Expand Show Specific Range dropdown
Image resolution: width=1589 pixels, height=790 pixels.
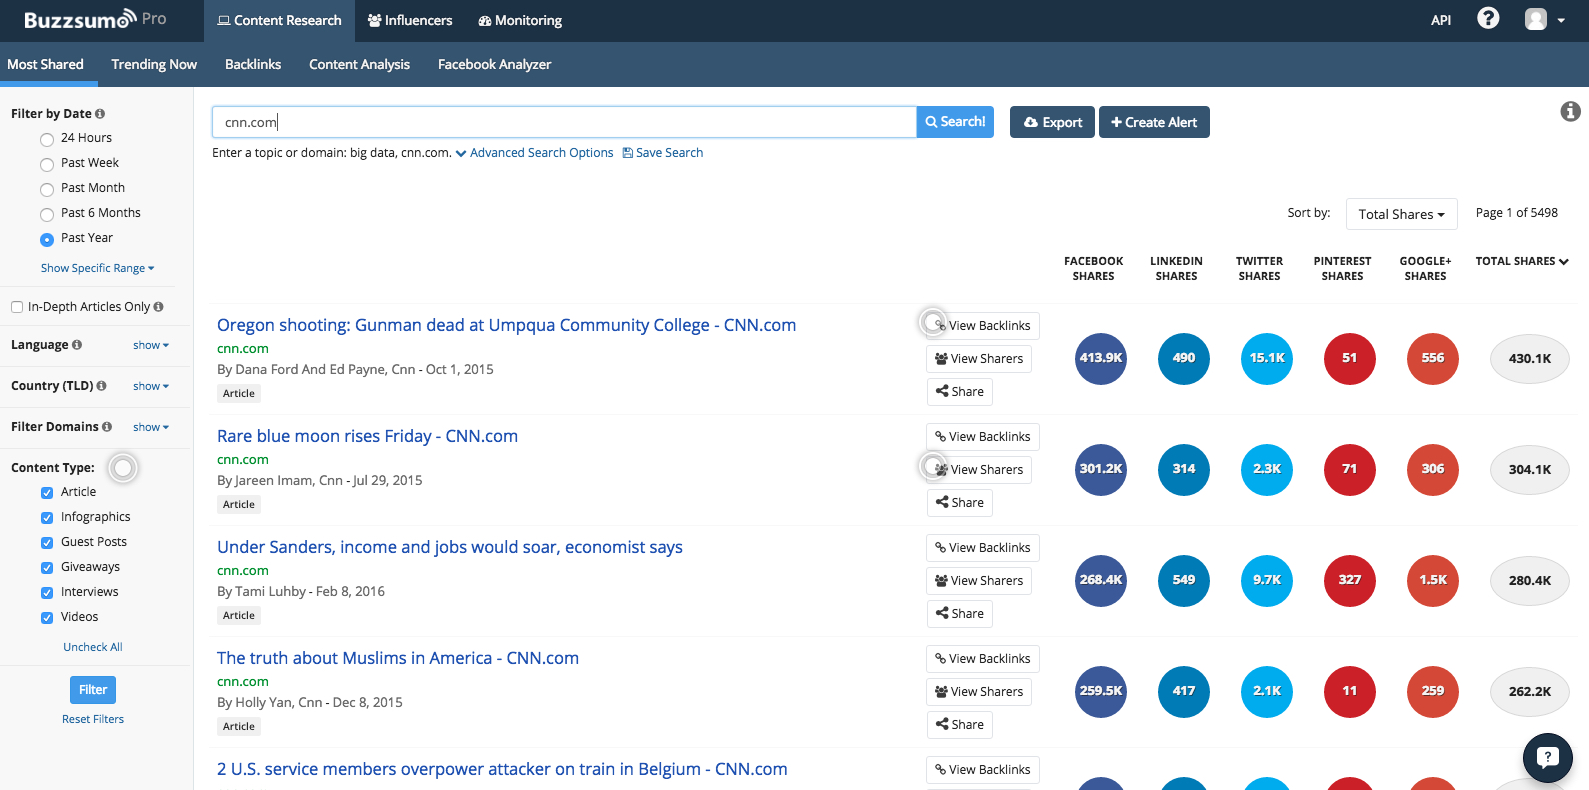point(98,268)
